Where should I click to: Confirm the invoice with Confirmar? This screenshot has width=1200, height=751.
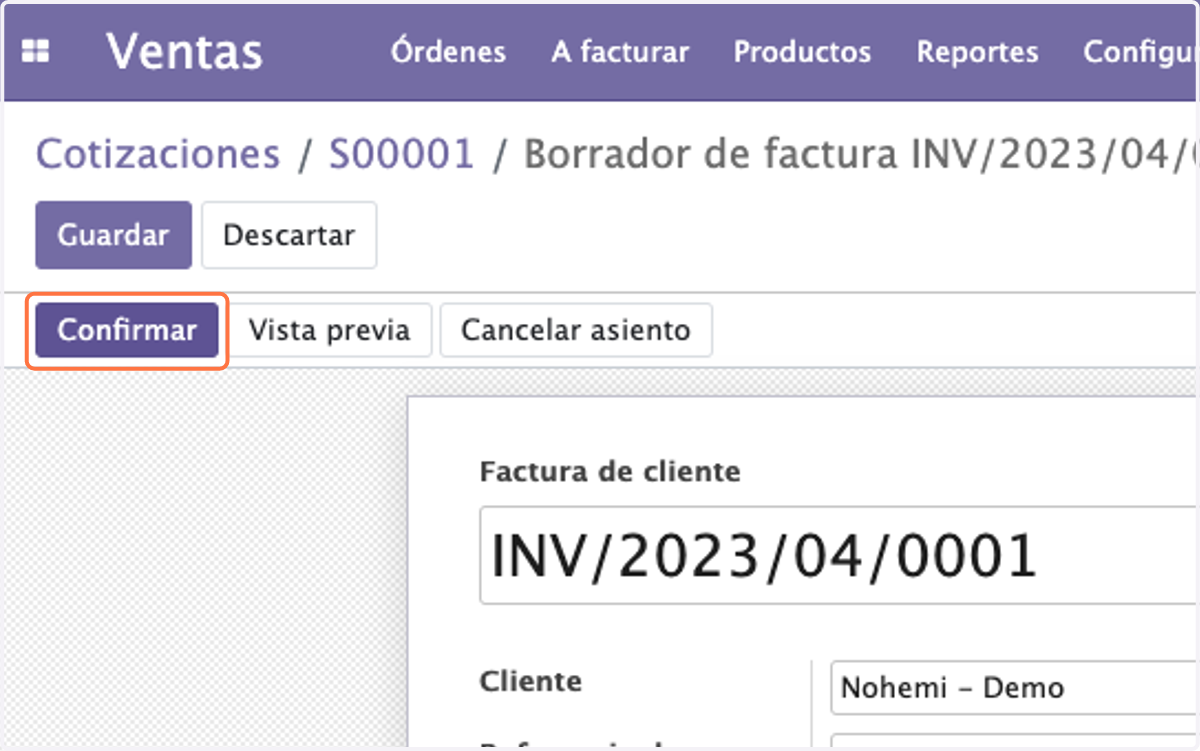(127, 330)
